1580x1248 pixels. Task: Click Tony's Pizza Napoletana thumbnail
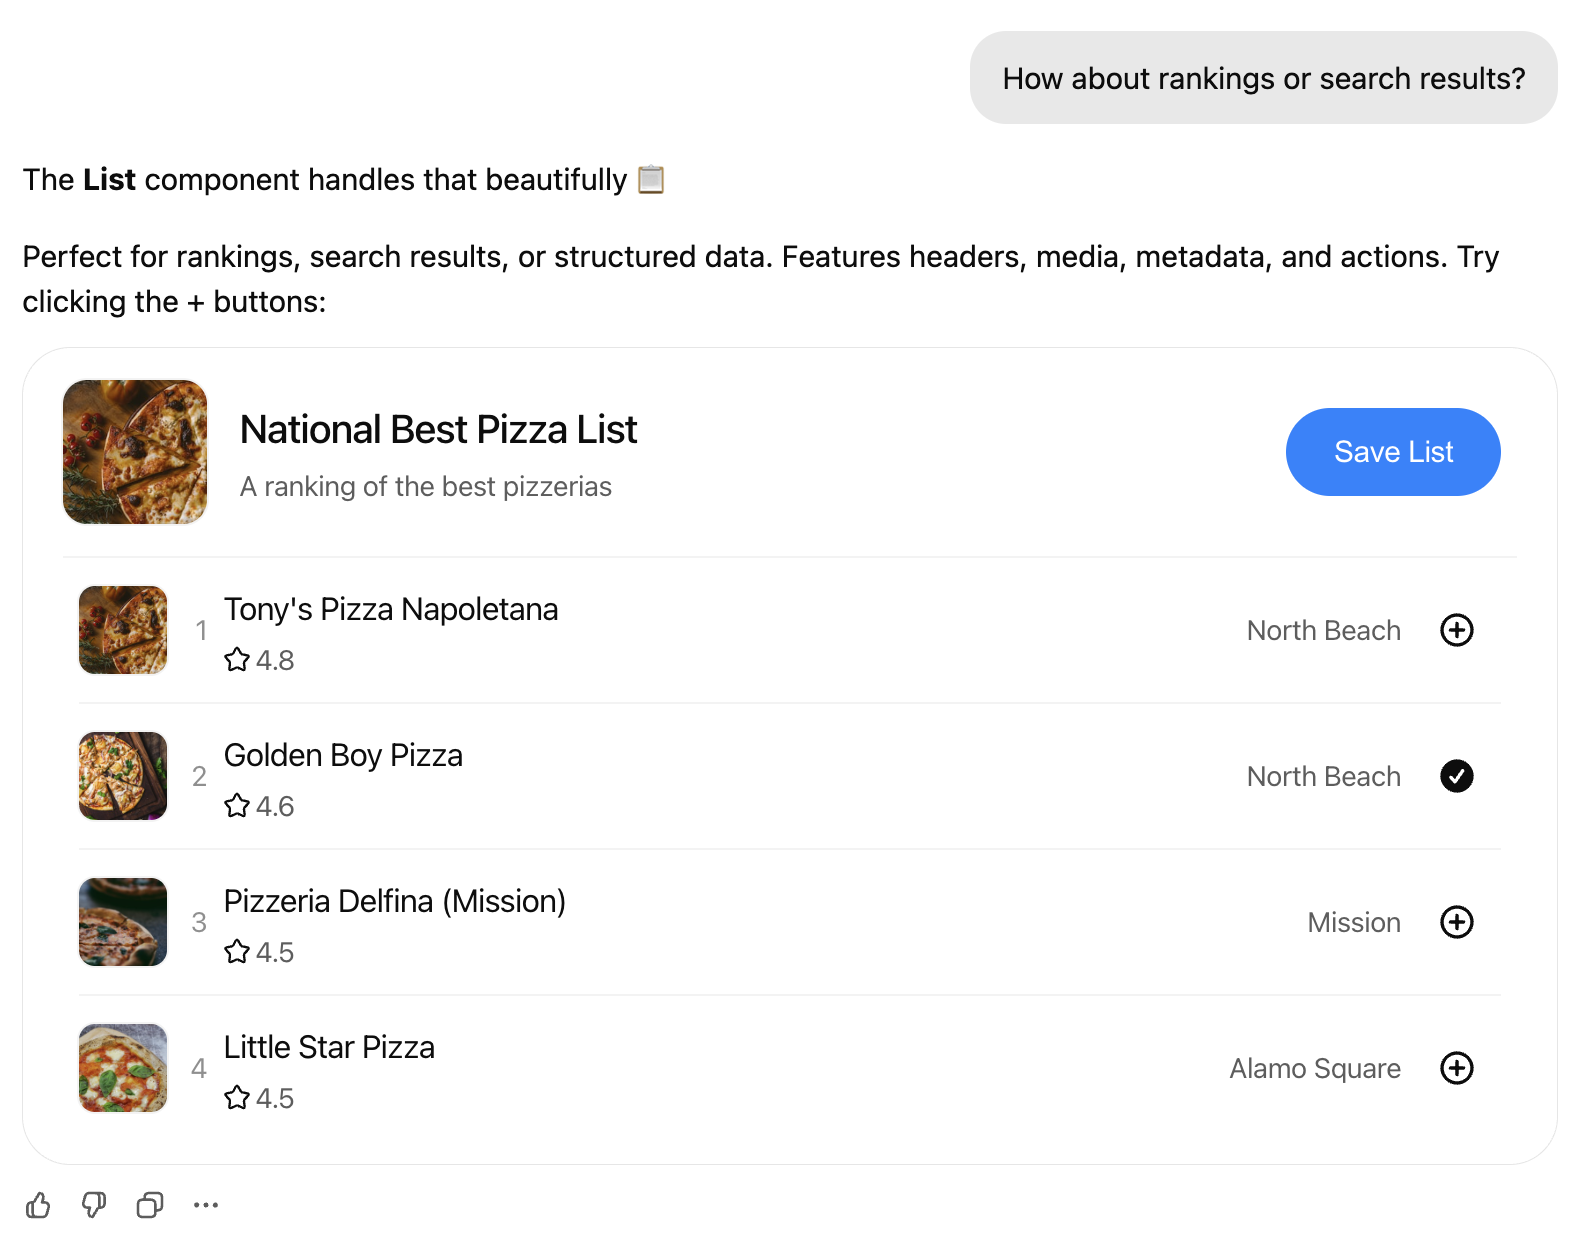tap(122, 630)
